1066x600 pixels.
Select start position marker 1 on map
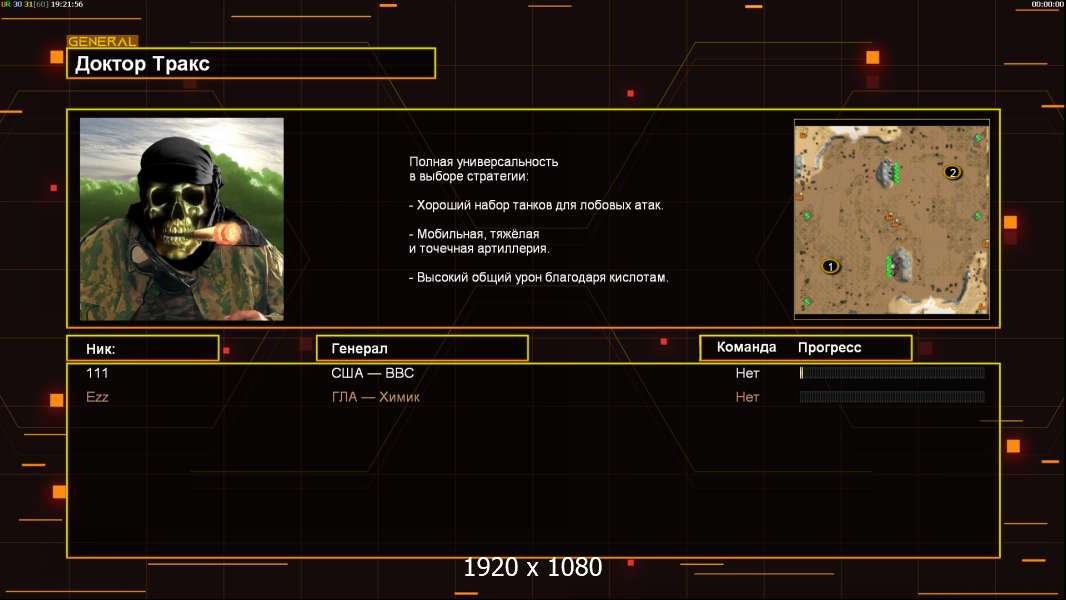click(830, 266)
